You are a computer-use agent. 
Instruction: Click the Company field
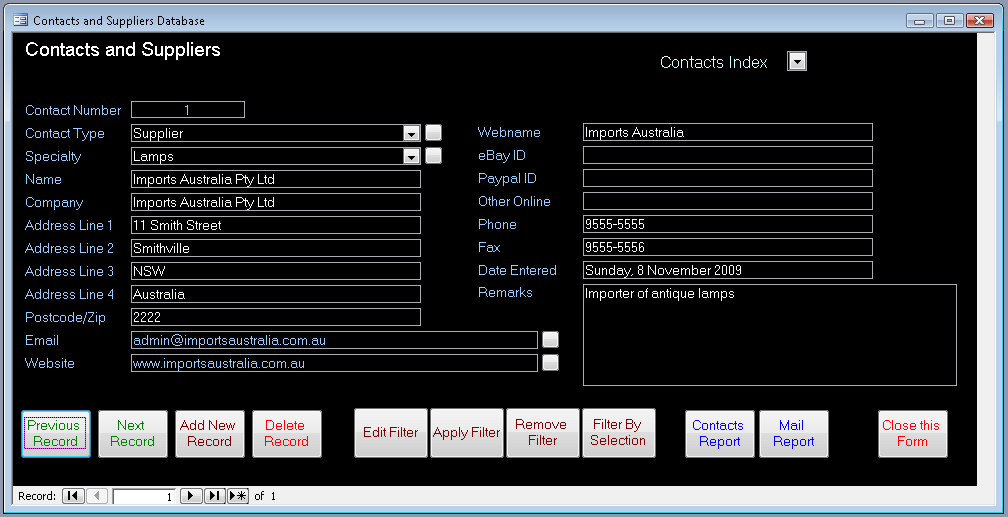tap(276, 202)
